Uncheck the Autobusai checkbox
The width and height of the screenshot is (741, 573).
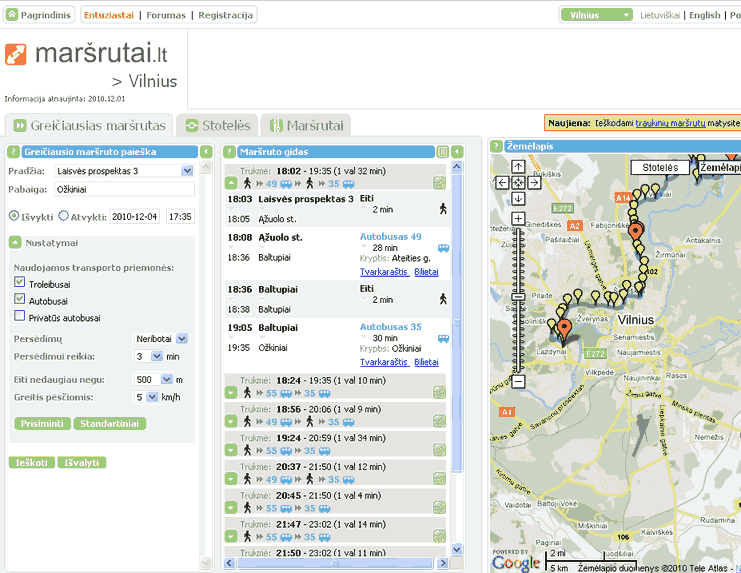[x=19, y=299]
